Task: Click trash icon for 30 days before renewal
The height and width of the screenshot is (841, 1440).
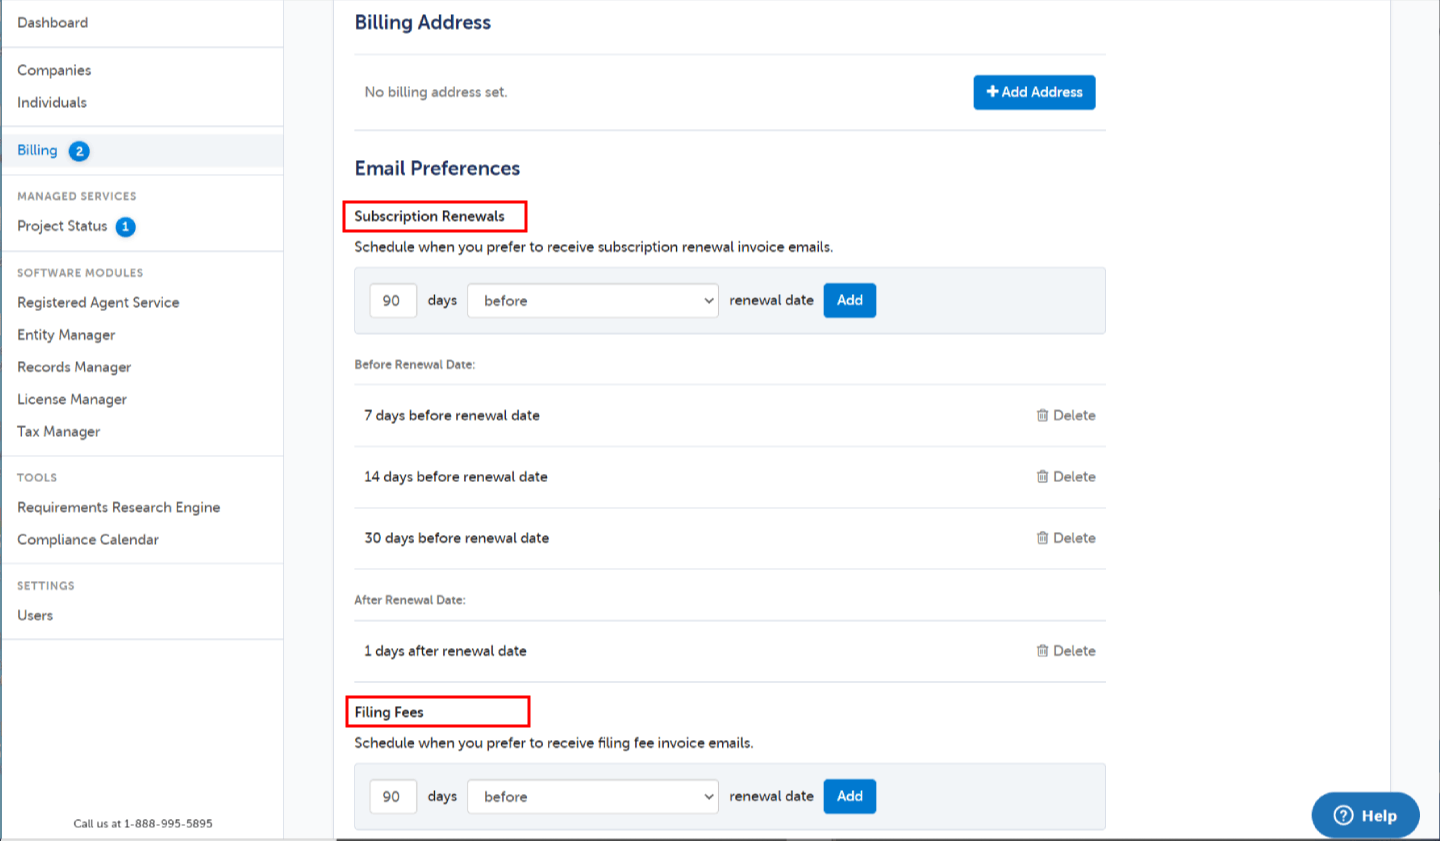Action: [1042, 538]
